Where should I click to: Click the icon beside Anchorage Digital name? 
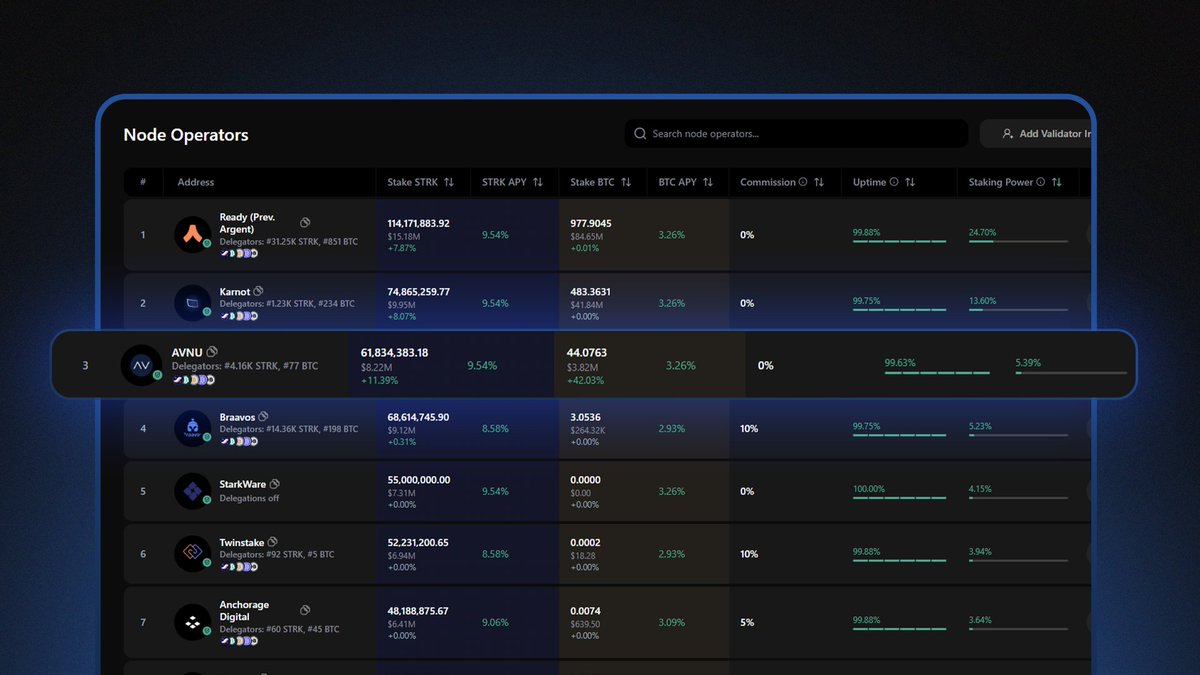pos(305,610)
